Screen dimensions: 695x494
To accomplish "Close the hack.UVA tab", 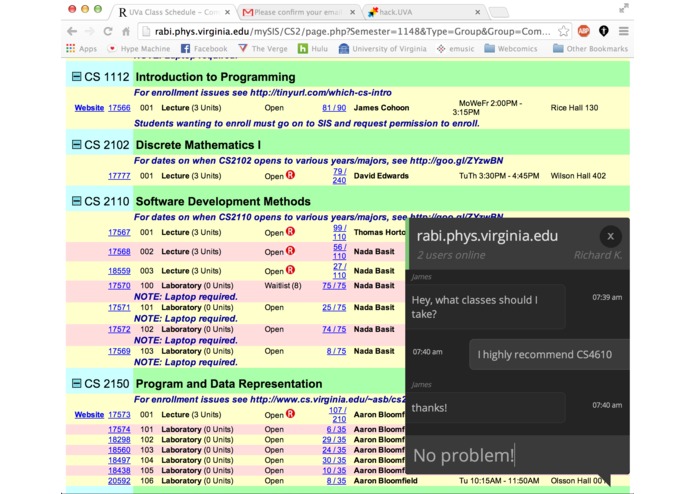I will point(477,12).
